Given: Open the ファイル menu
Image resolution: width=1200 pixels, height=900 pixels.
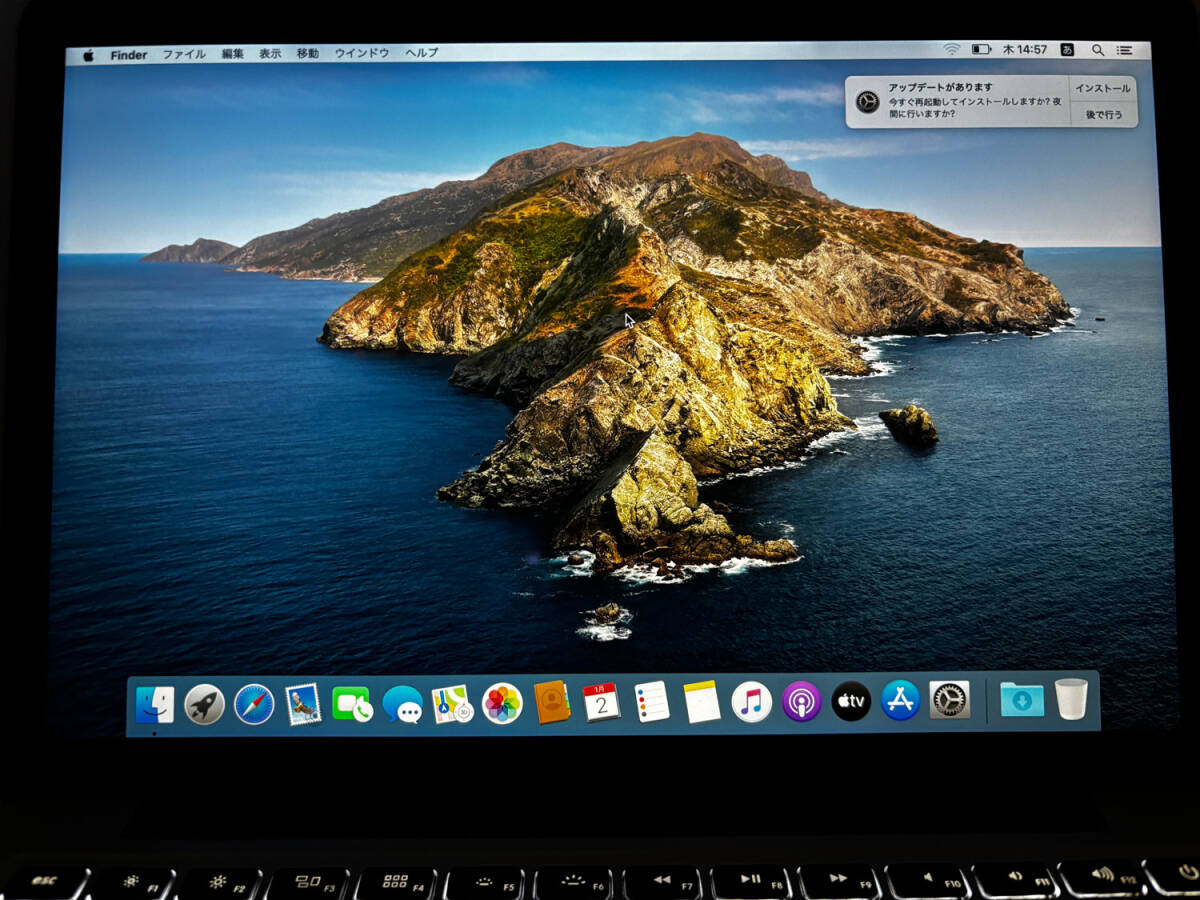Looking at the screenshot, I should [x=184, y=54].
